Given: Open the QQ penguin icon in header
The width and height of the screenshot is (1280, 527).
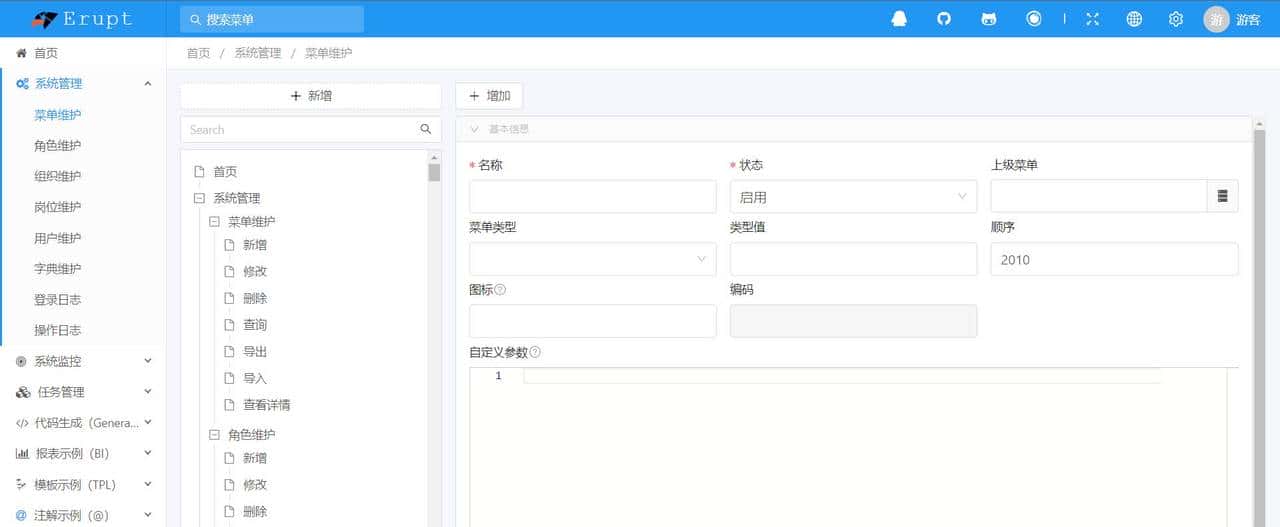Looking at the screenshot, I should click(899, 19).
